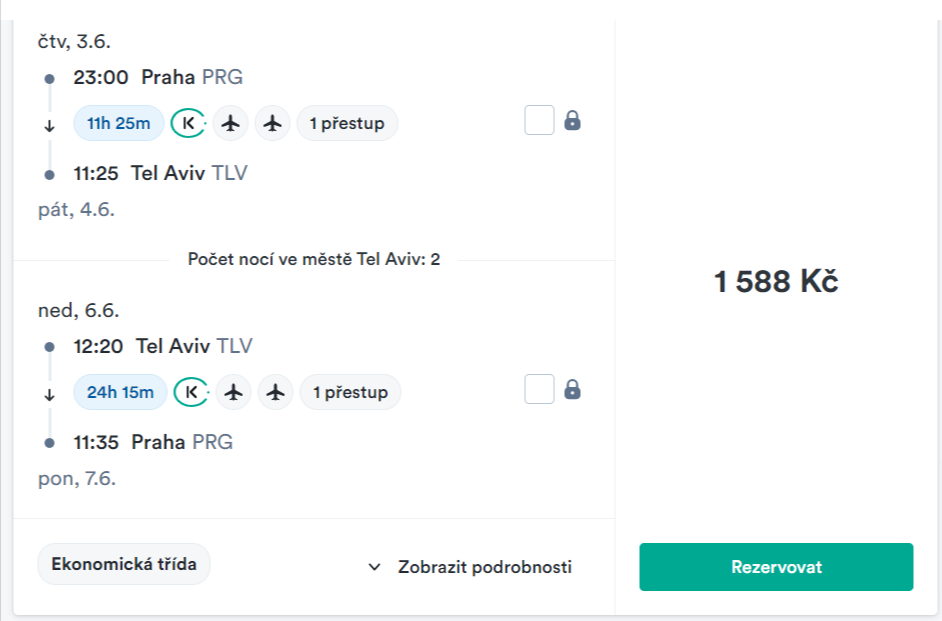942x621 pixels.
Task: Click the 11h 25m duration badge
Action: click(x=119, y=123)
